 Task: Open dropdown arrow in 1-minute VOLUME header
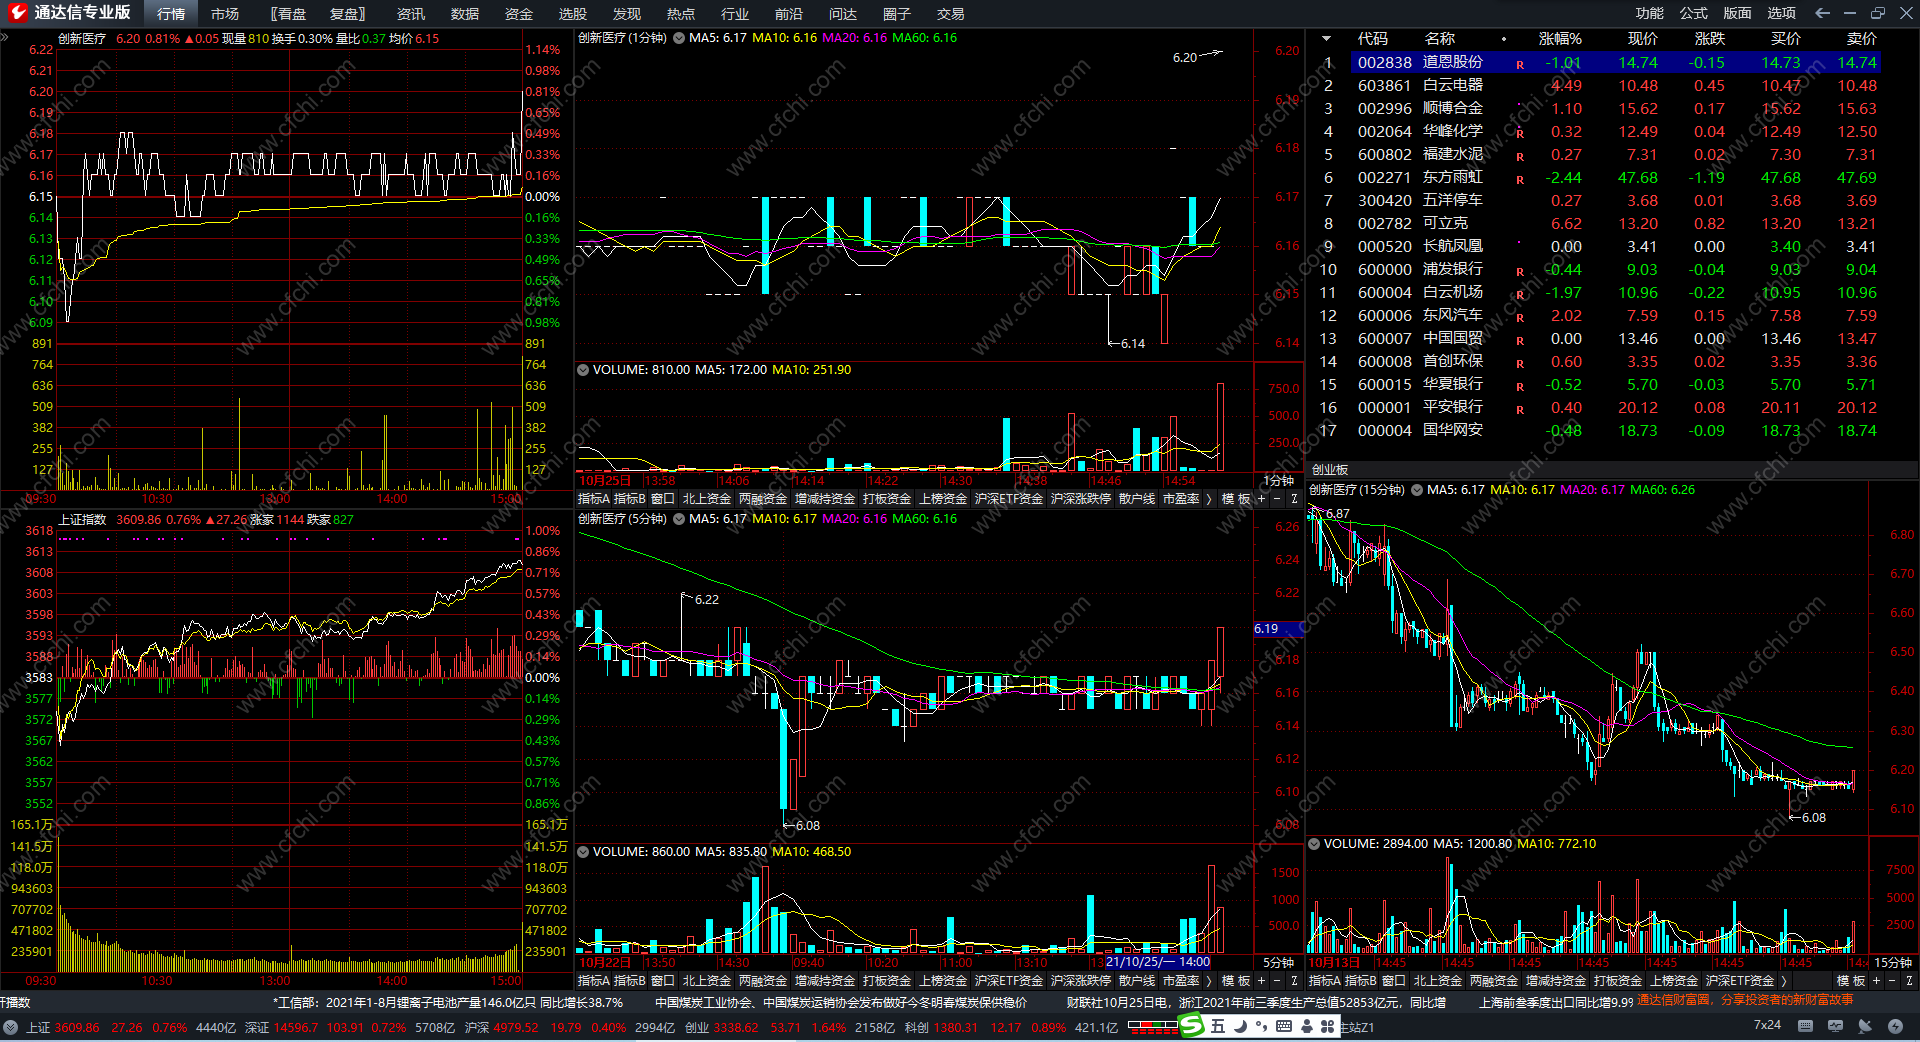[x=583, y=370]
